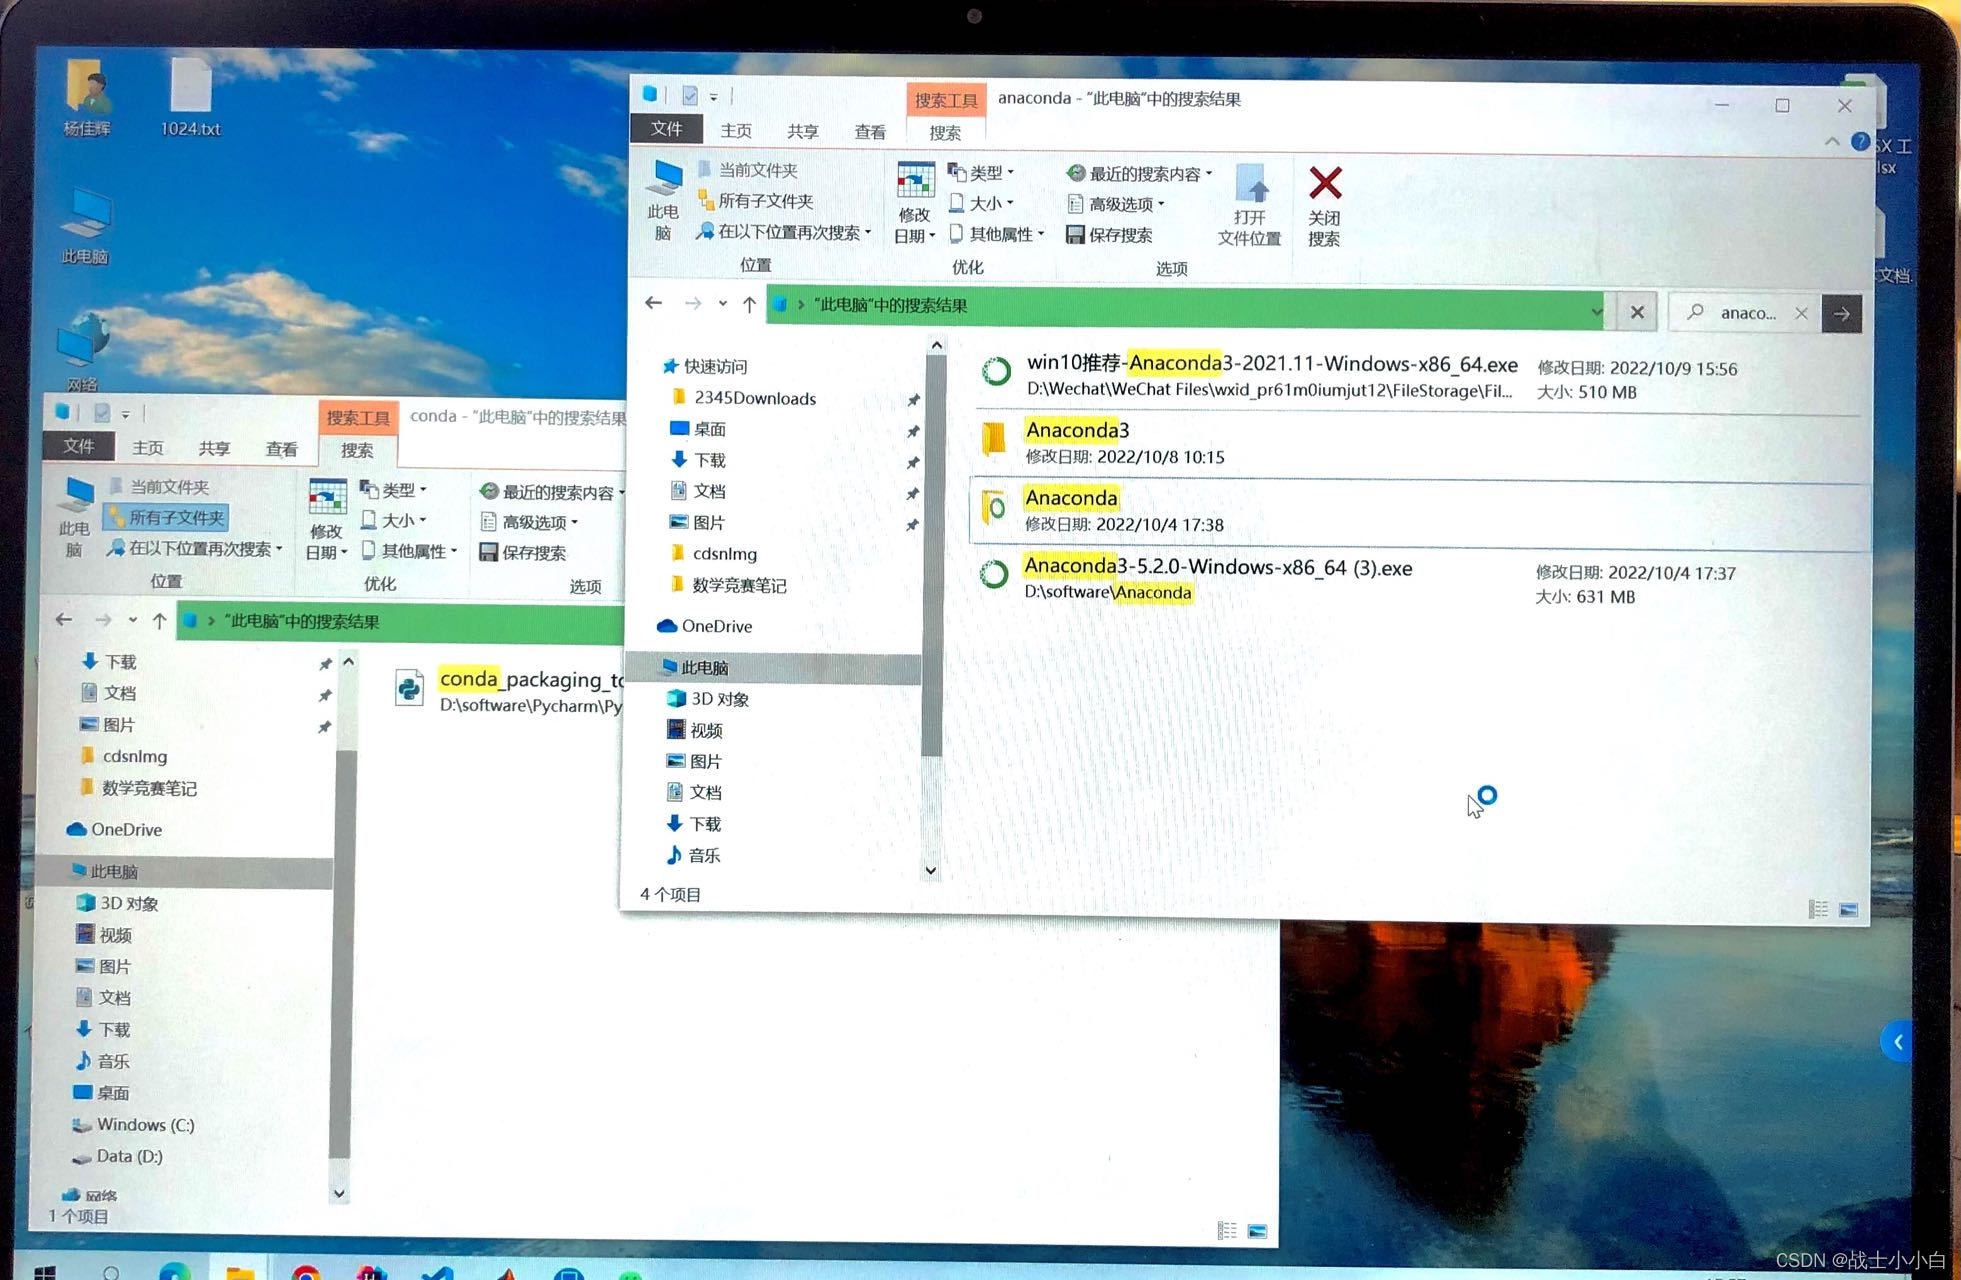Open the View tab in anaconda window
This screenshot has width=1961, height=1280.
pos(870,132)
